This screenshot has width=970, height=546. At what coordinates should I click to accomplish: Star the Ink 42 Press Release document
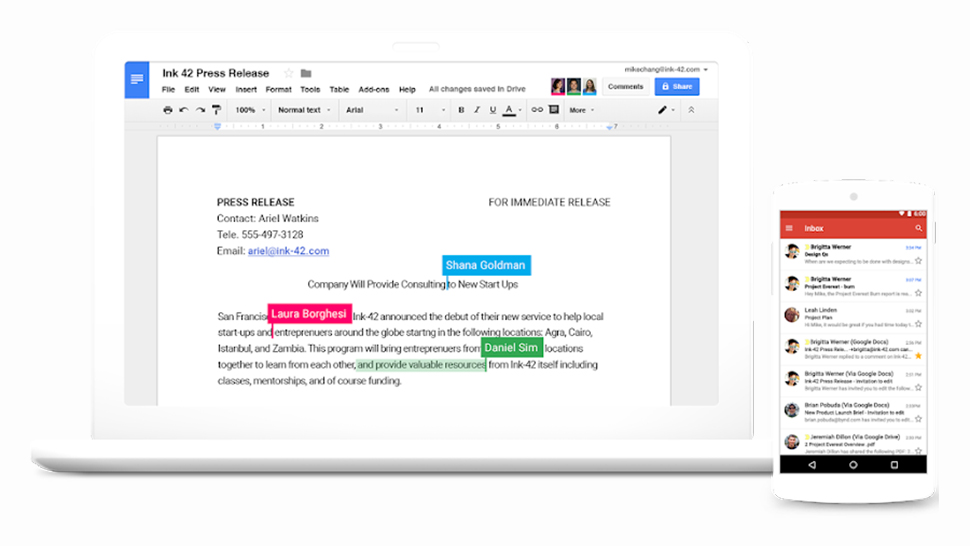click(x=288, y=73)
